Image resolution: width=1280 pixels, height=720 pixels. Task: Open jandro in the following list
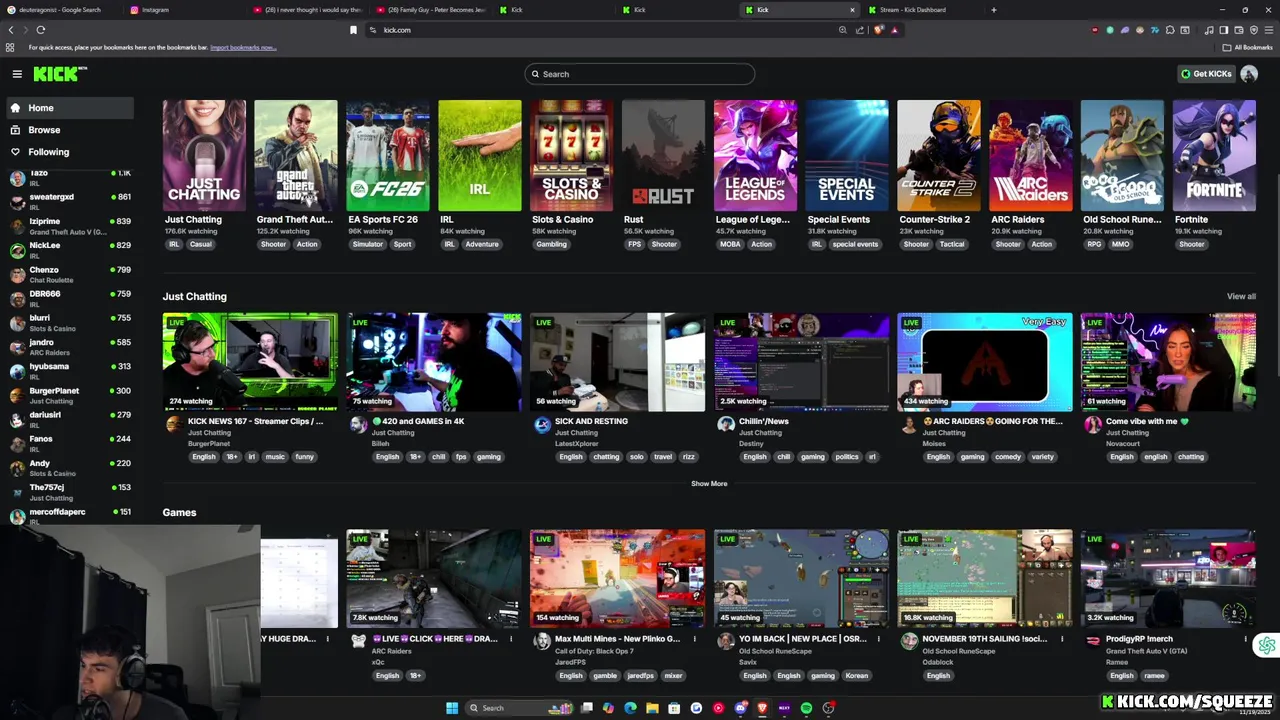coord(68,347)
